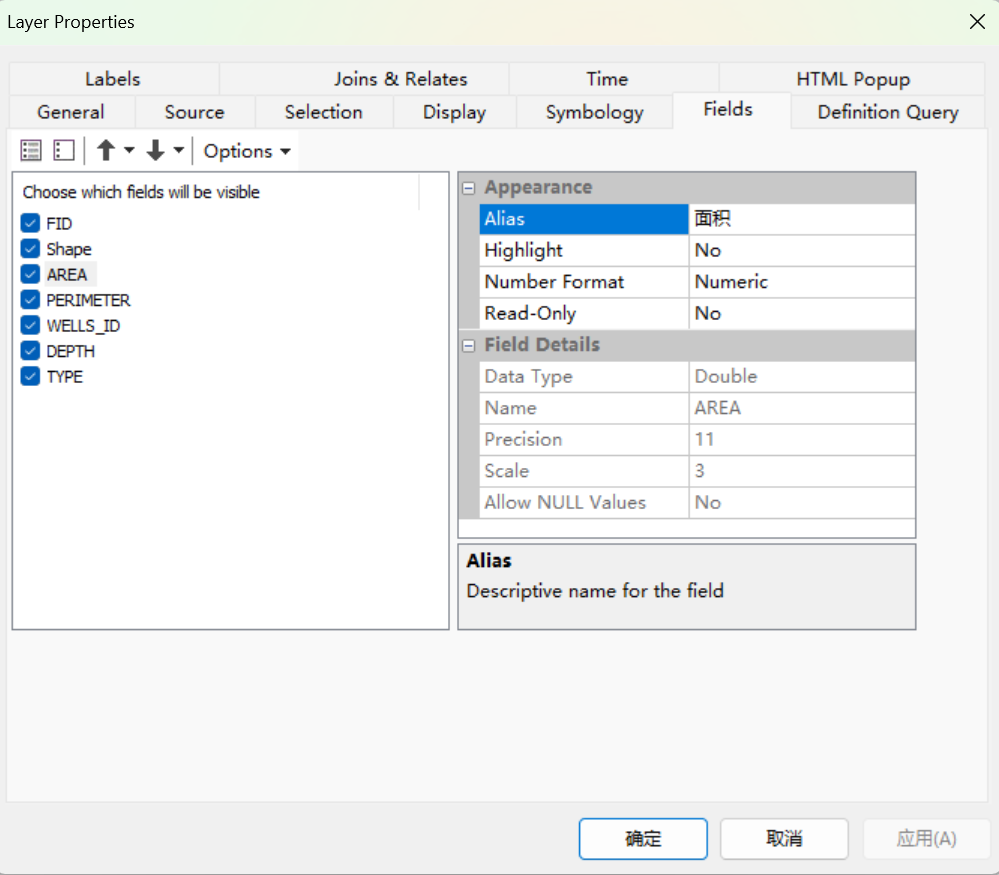Click the Turn All Fields On icon

[x=31, y=150]
